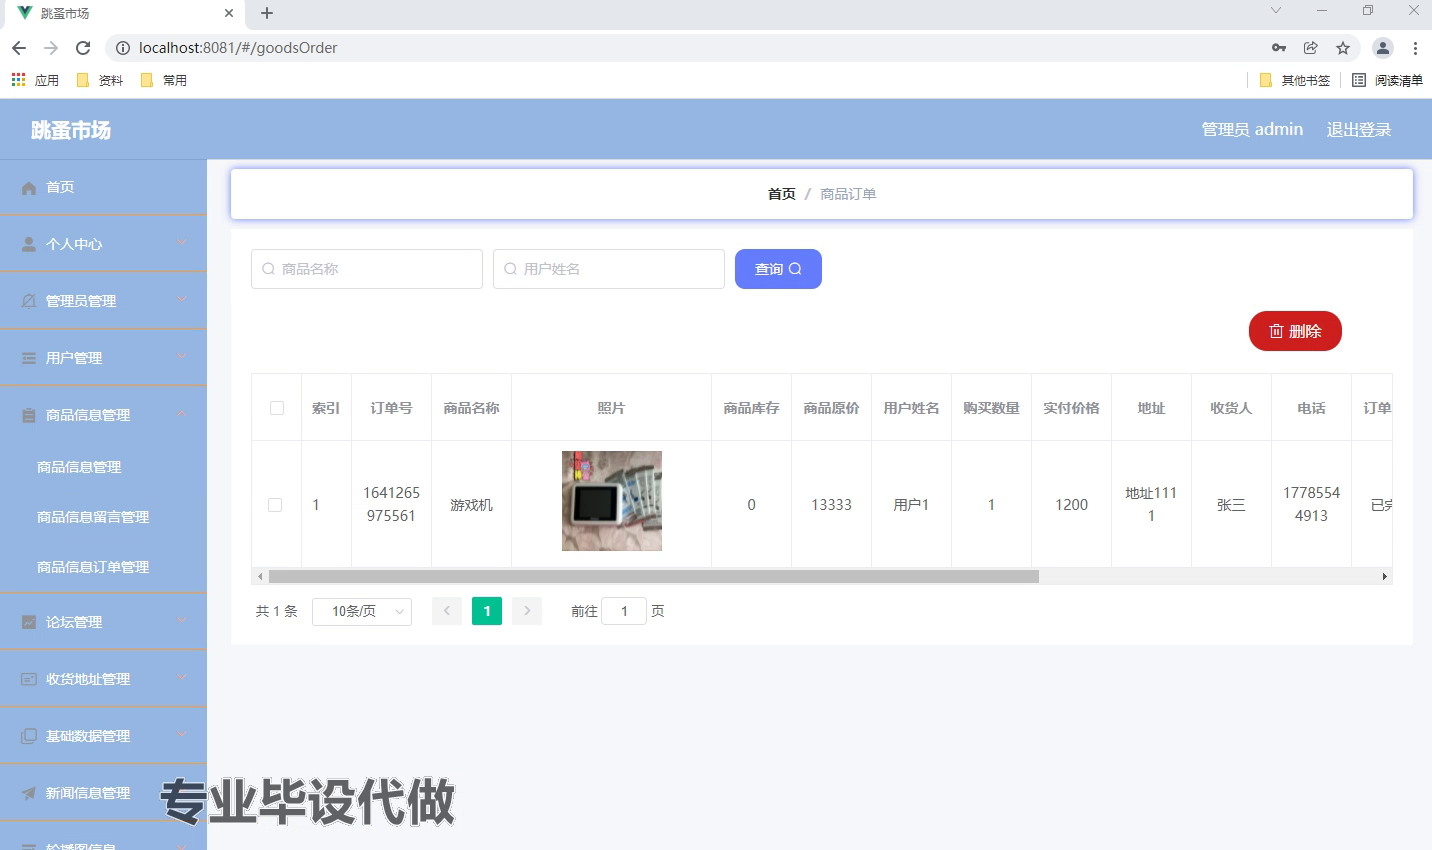The height and width of the screenshot is (850, 1432).
Task: Click the localhost:8081 address bar URL
Action: pos(238,48)
